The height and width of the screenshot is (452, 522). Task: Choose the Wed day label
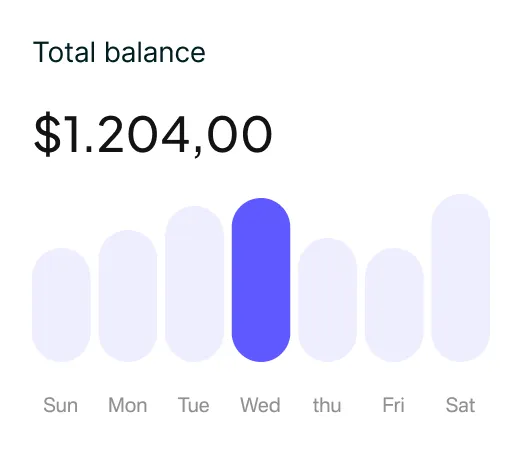(x=260, y=405)
